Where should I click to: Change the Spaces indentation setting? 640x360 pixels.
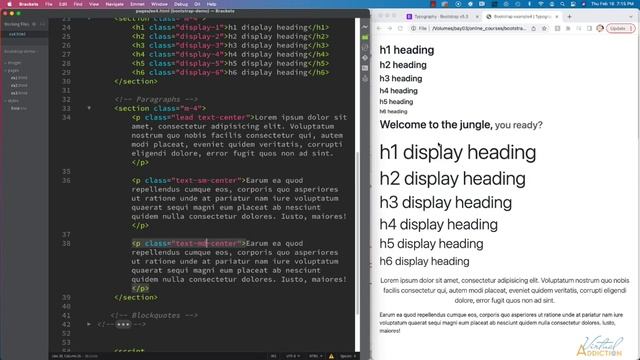(347, 356)
